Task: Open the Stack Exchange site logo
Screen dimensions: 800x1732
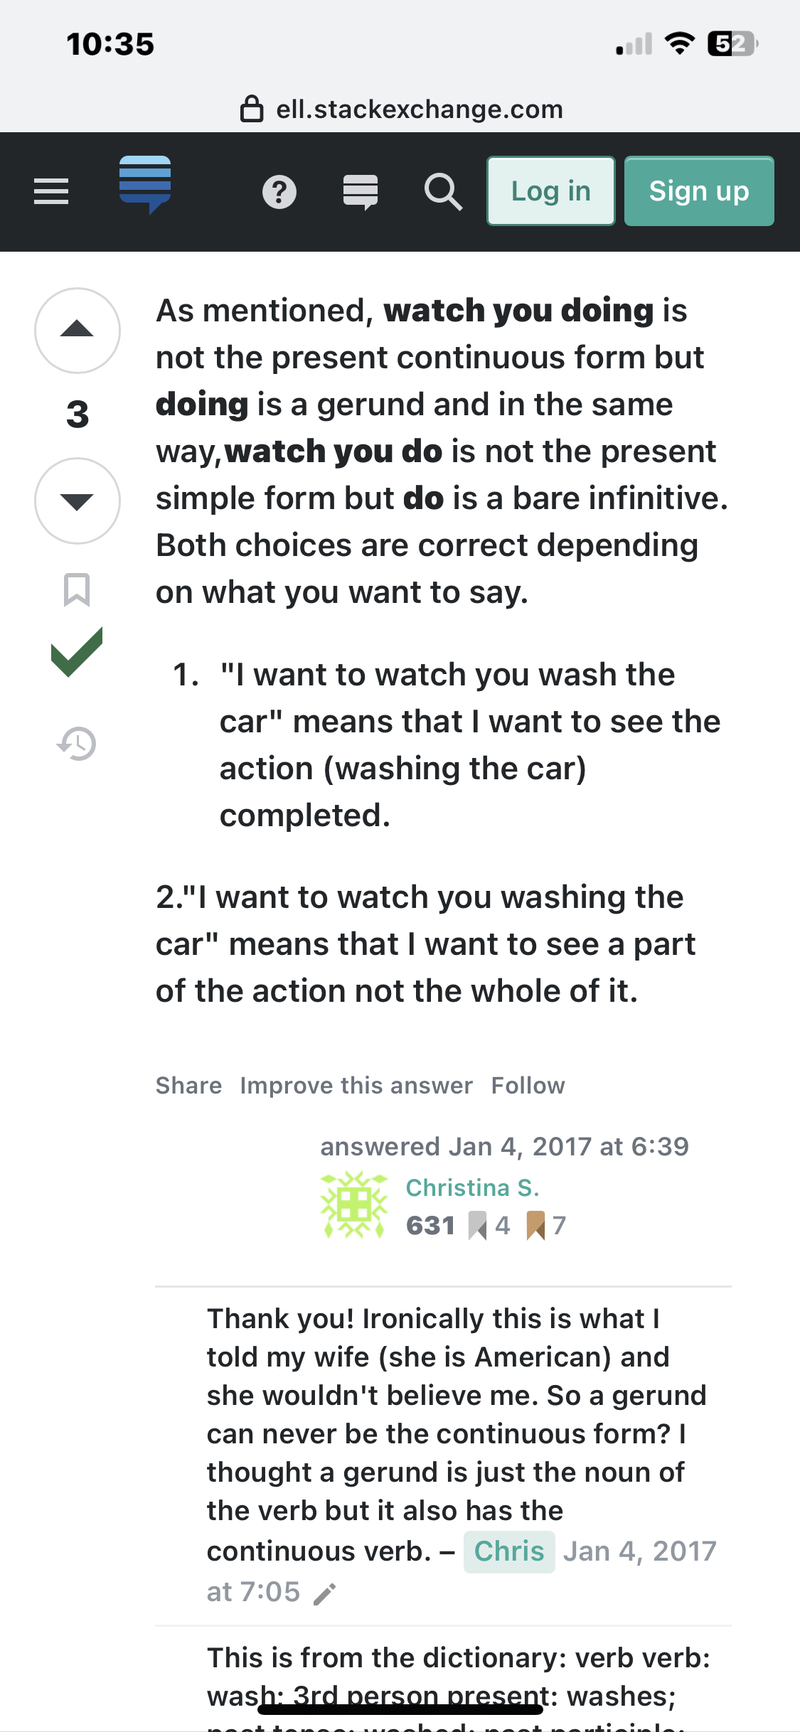Action: pyautogui.click(x=145, y=185)
